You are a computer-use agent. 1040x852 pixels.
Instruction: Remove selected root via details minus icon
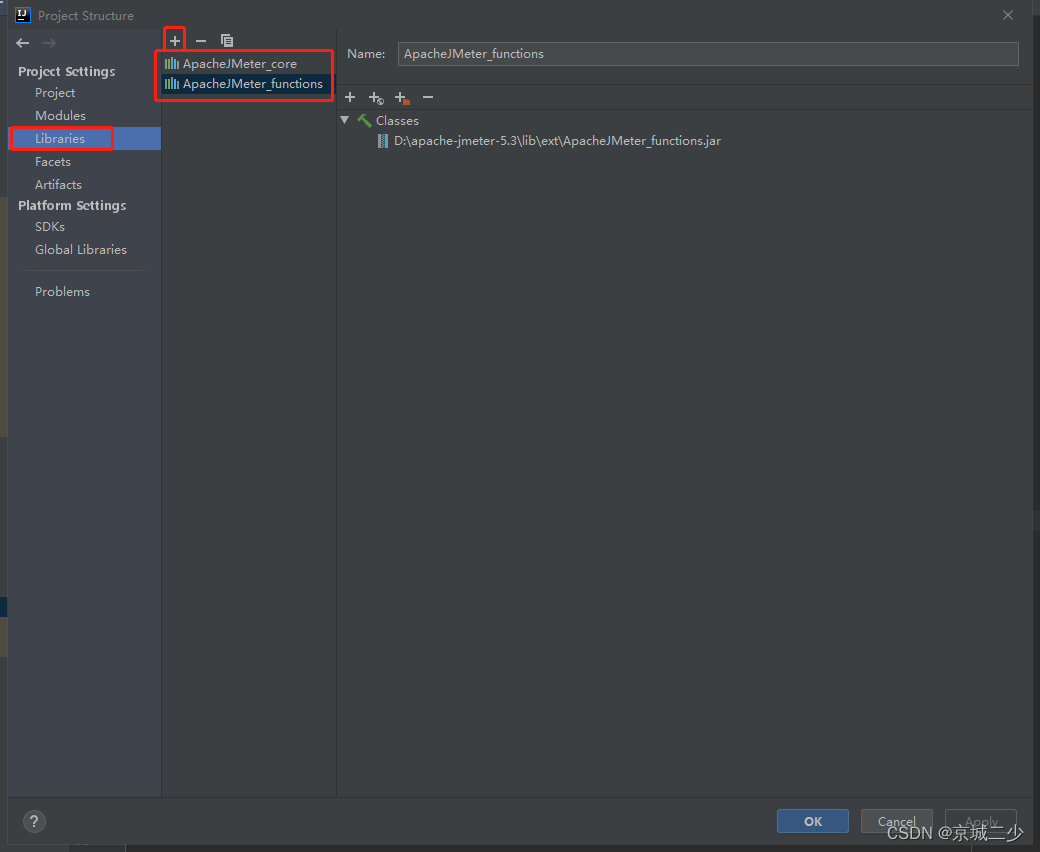(x=428, y=97)
